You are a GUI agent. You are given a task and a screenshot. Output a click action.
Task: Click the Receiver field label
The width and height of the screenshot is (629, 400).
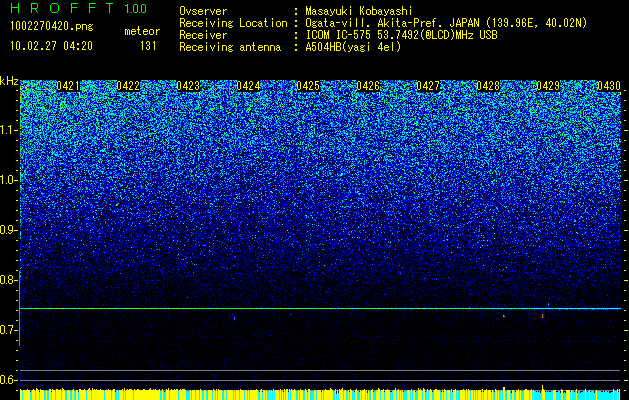[x=203, y=35]
